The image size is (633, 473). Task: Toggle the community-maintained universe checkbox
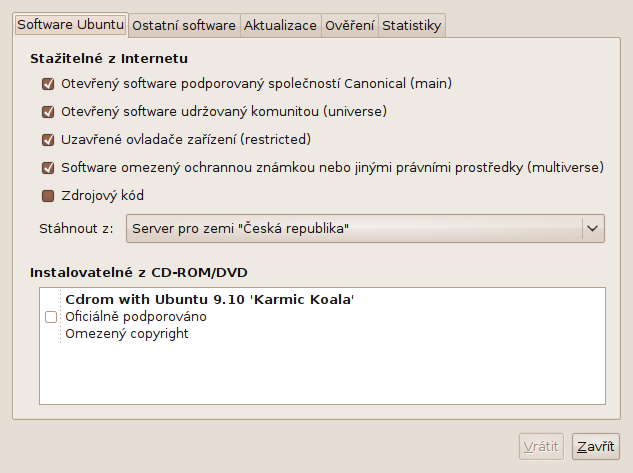coord(48,112)
